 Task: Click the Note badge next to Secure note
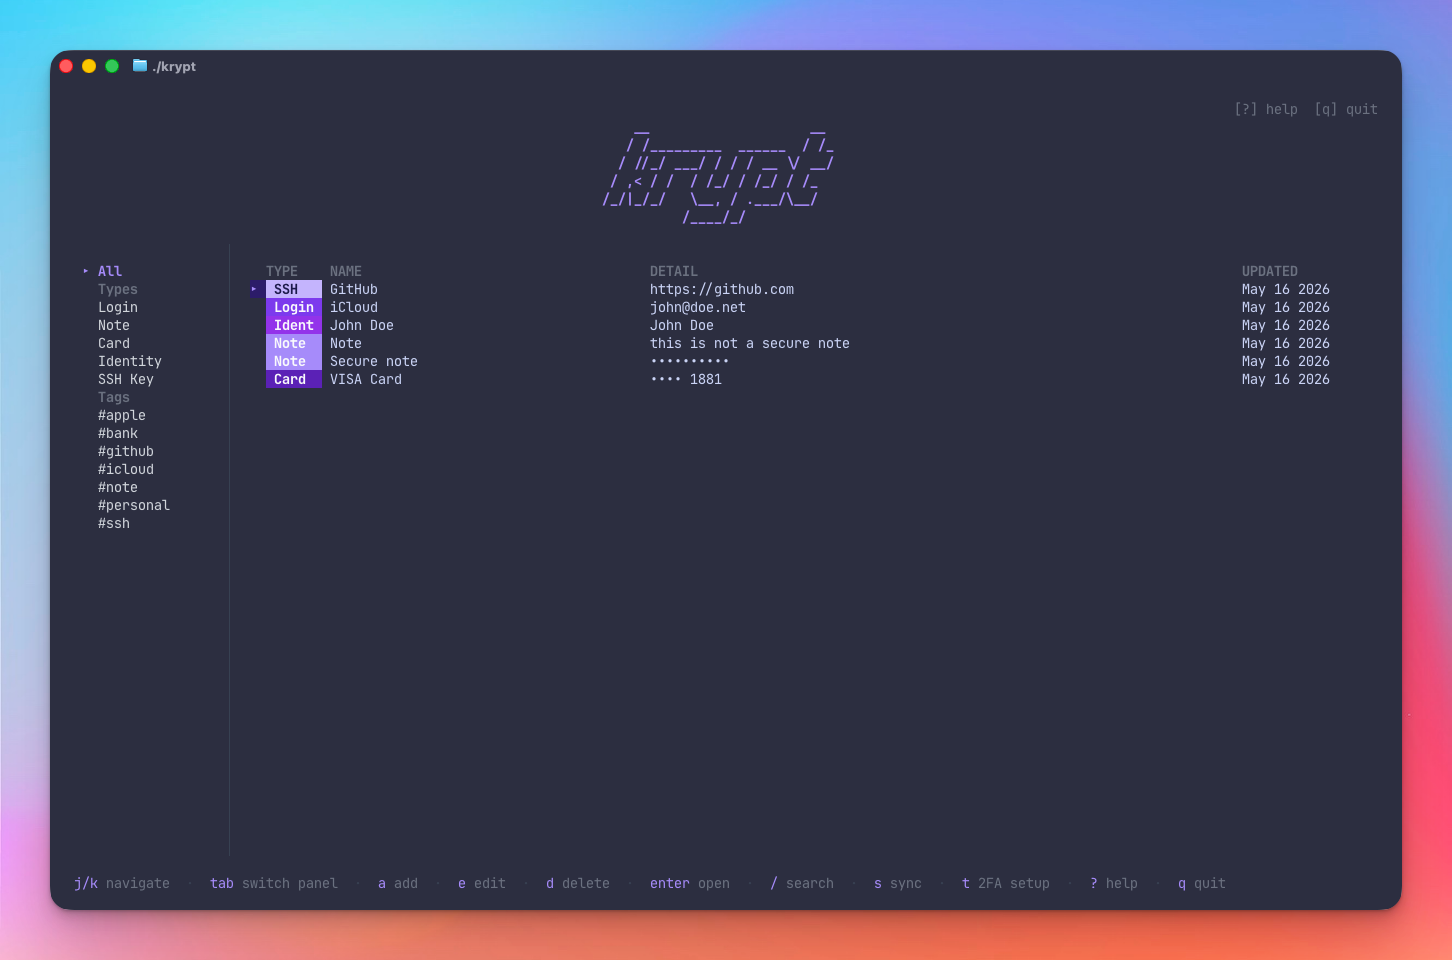pos(294,361)
